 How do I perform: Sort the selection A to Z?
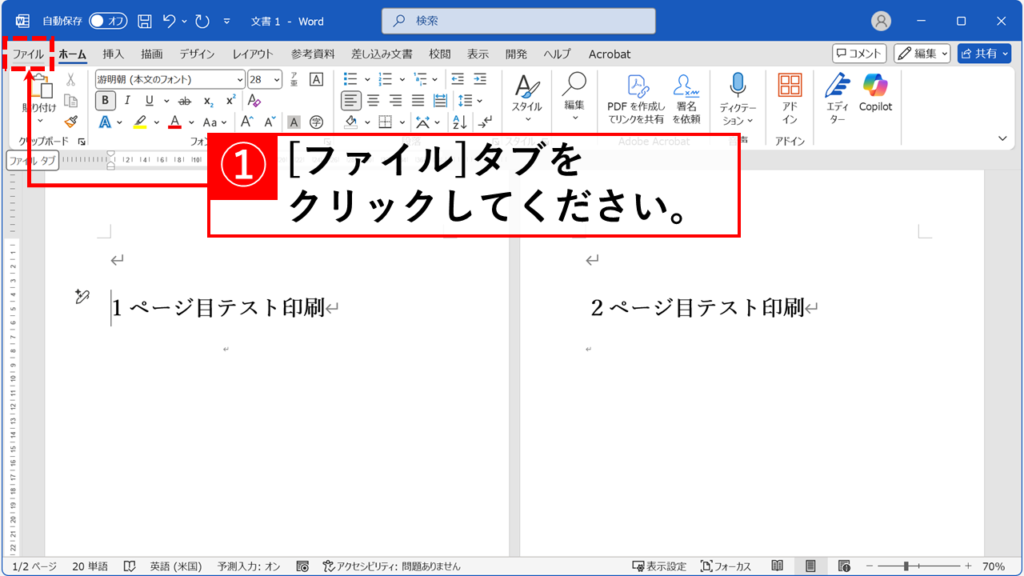tap(459, 122)
